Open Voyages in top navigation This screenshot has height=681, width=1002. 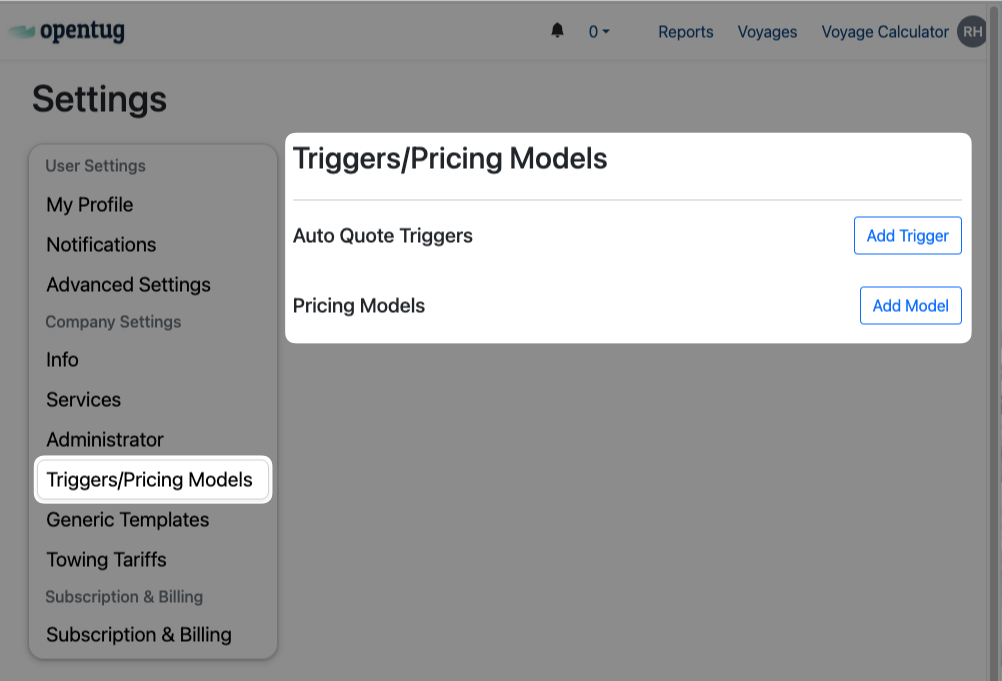[x=767, y=32]
